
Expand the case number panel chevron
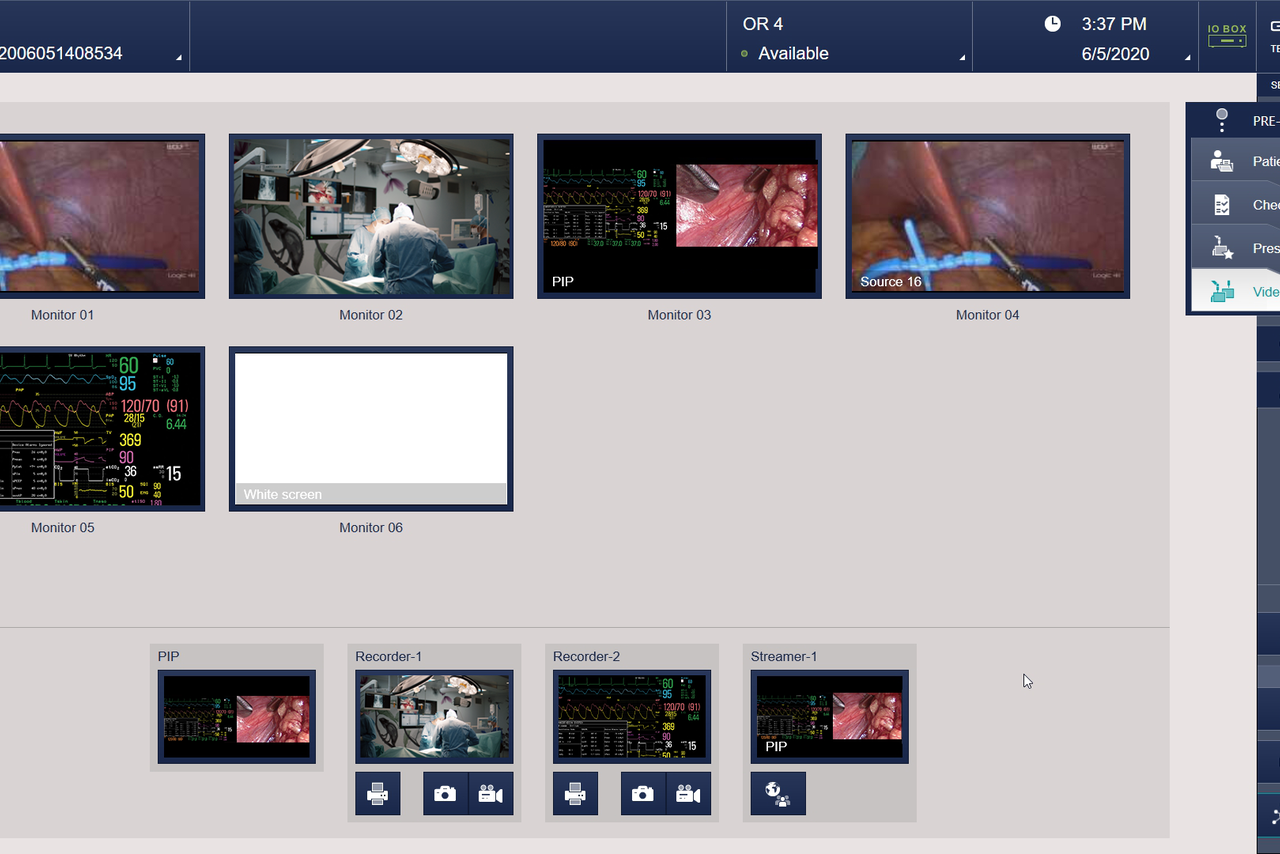(x=178, y=57)
